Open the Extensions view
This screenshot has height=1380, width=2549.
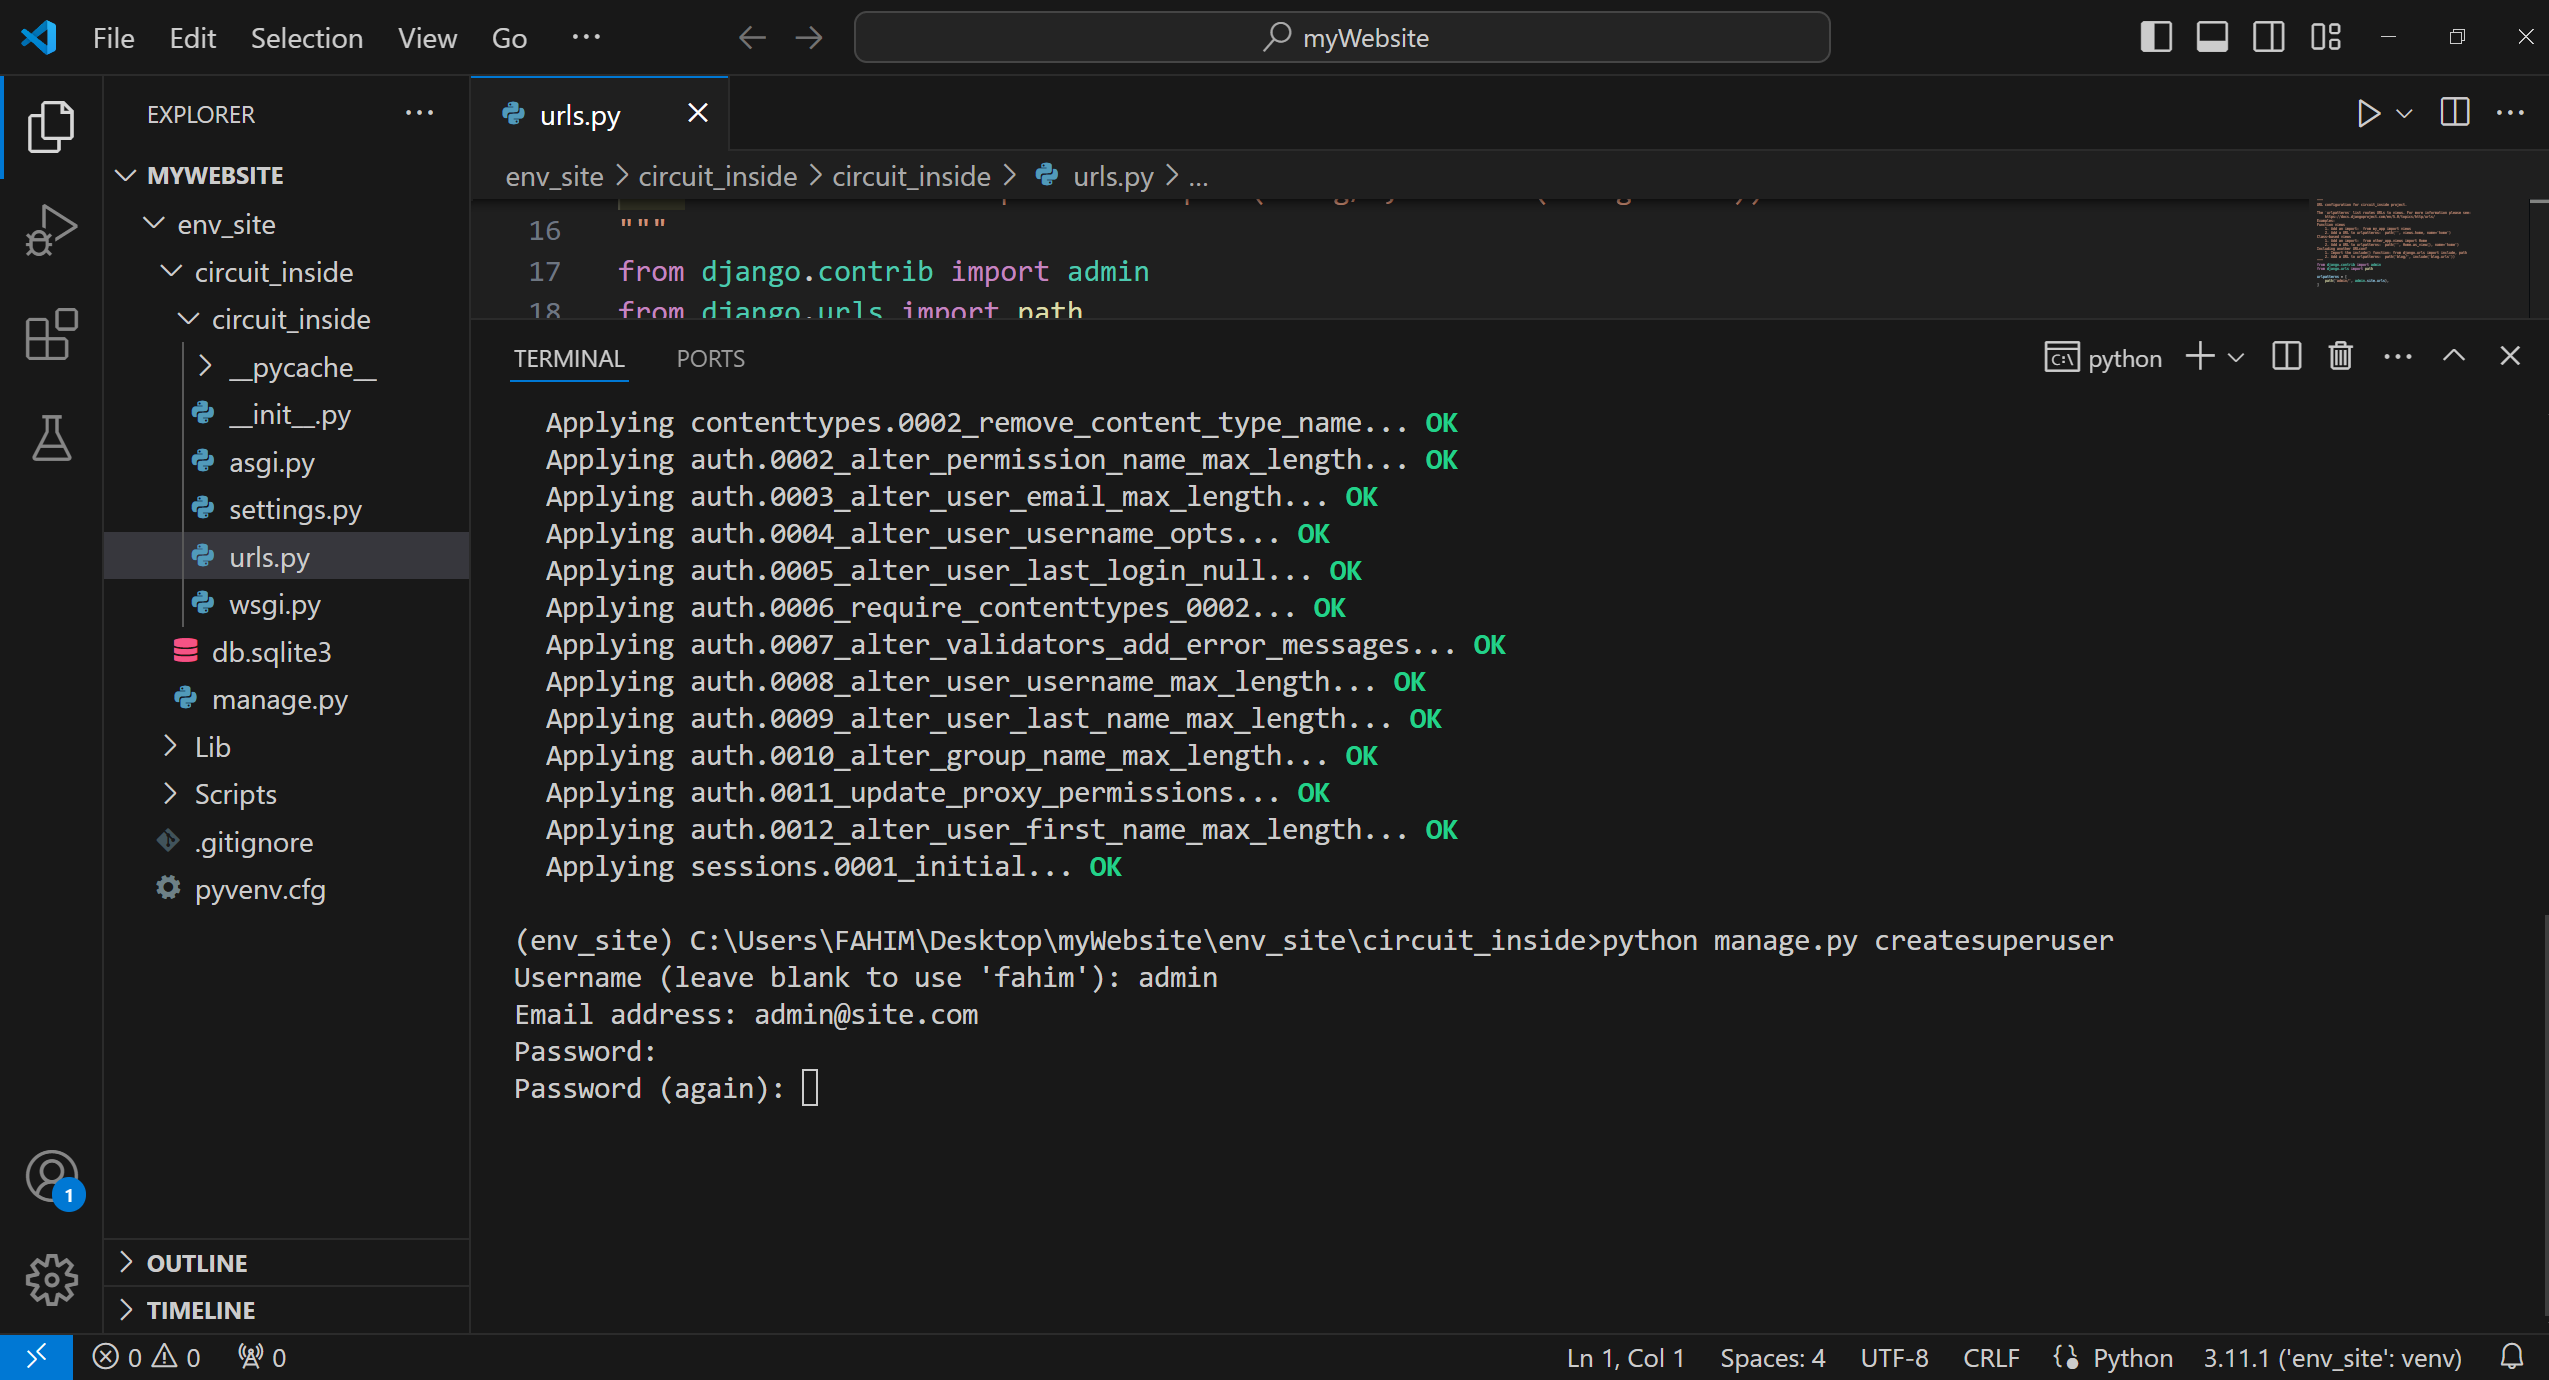coord(51,334)
